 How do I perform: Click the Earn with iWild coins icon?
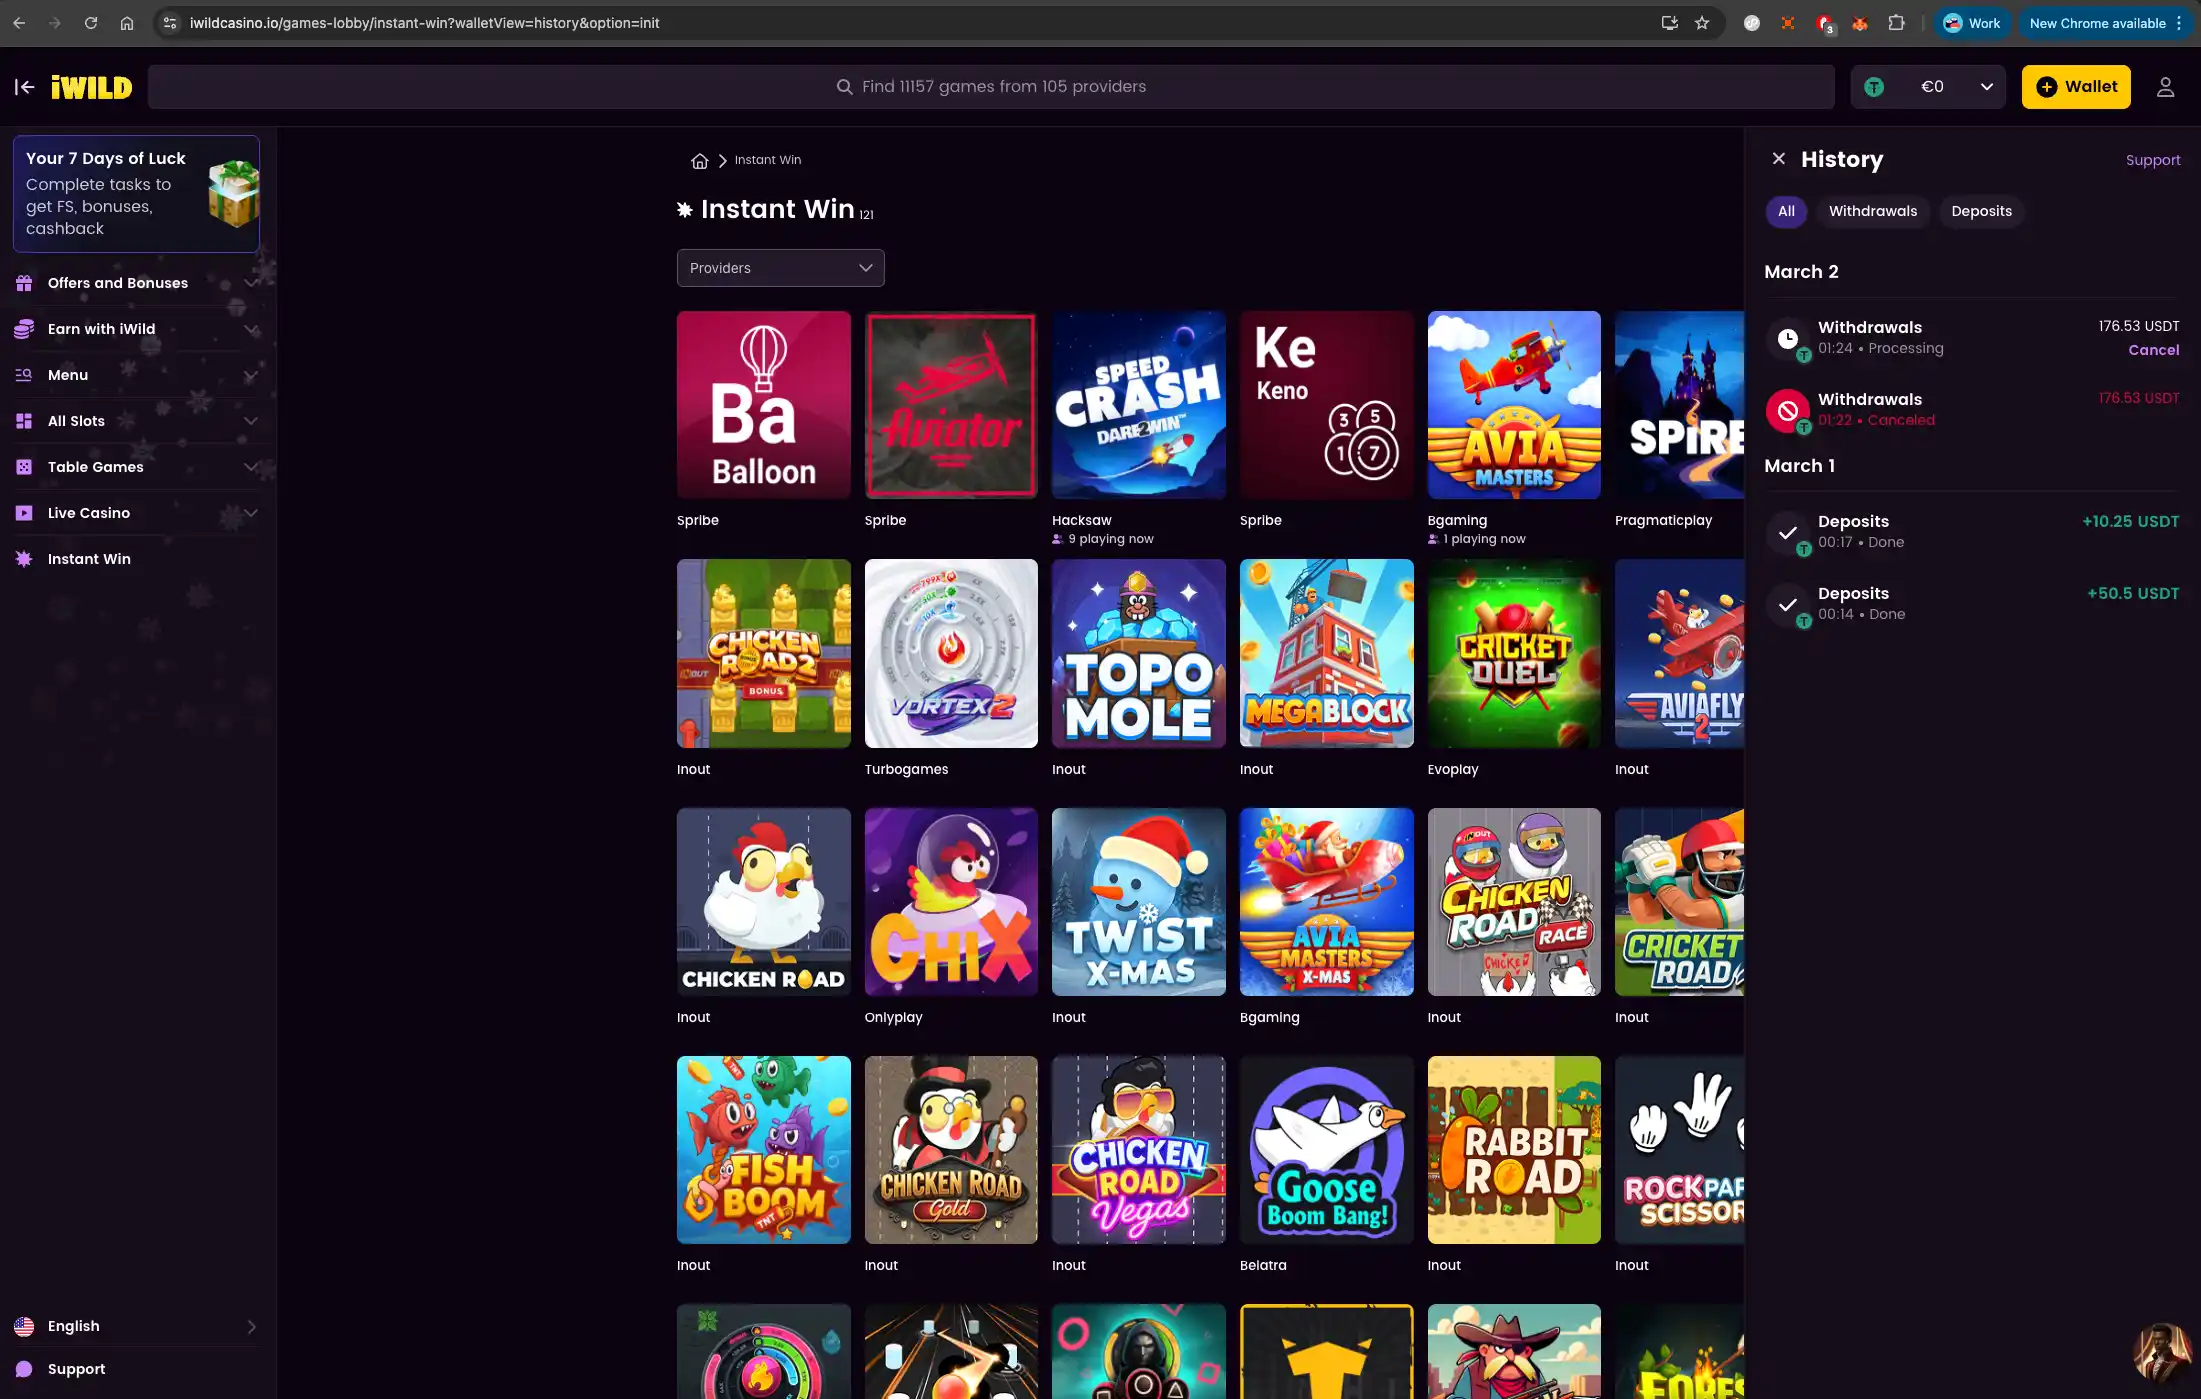tap(24, 329)
